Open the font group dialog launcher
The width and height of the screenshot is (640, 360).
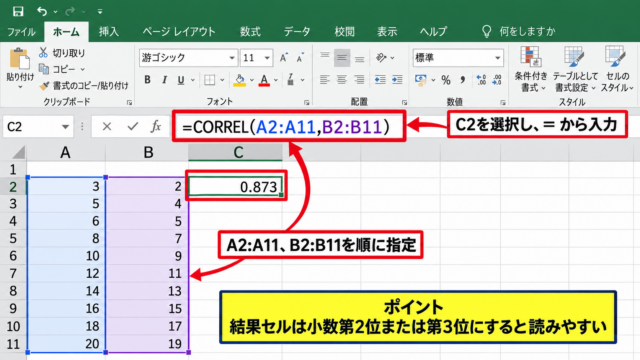(307, 103)
